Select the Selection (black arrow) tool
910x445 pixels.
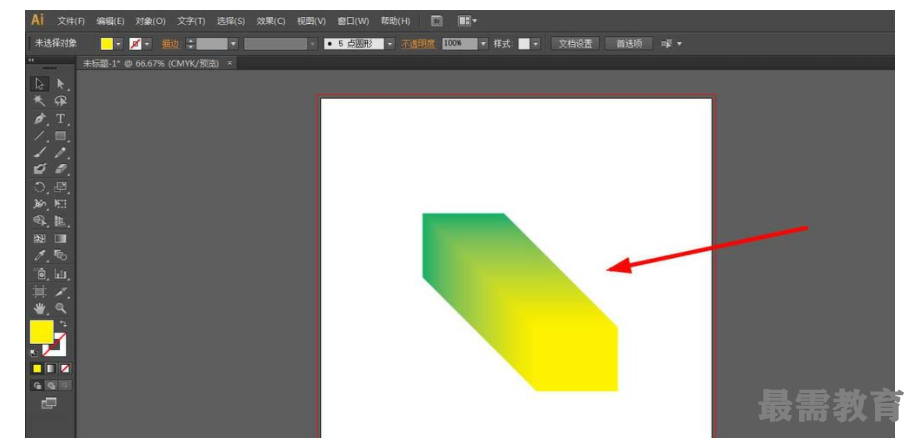pos(39,84)
